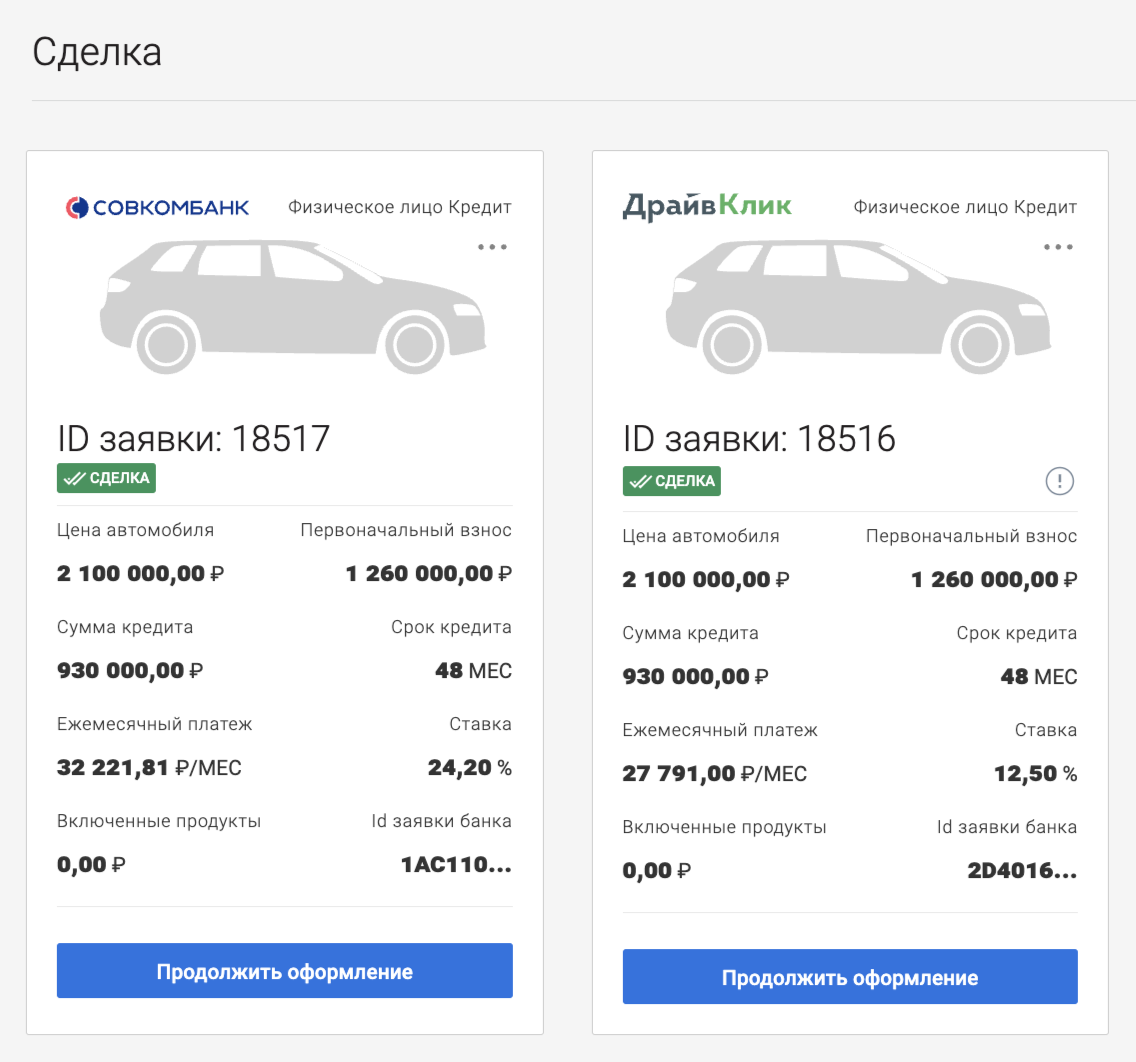Select the ID заявки: 18516 heading
Viewport: 1136px width, 1062px height.
point(759,438)
